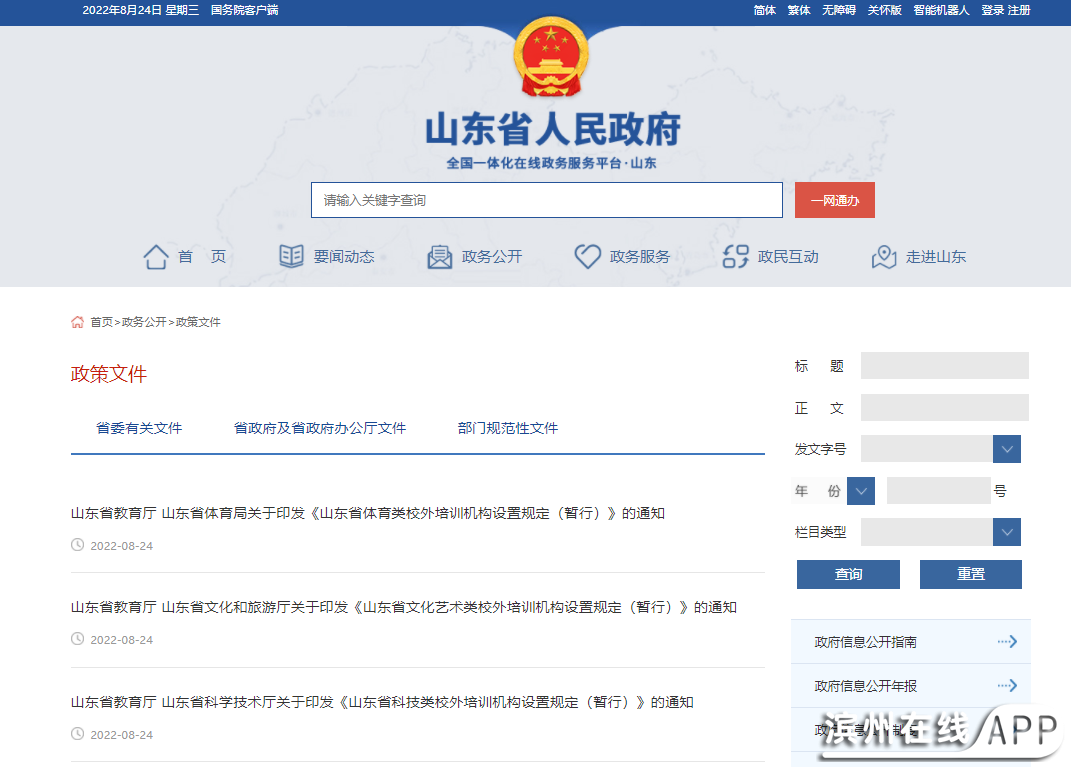1071x767 pixels.
Task: Open the 年份 year dropdown
Action: pos(860,491)
